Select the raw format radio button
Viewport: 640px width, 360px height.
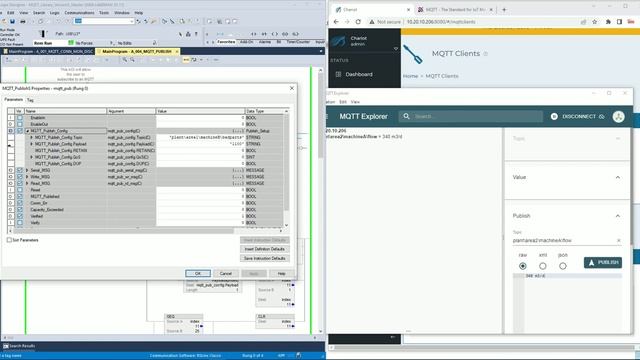coord(522,266)
